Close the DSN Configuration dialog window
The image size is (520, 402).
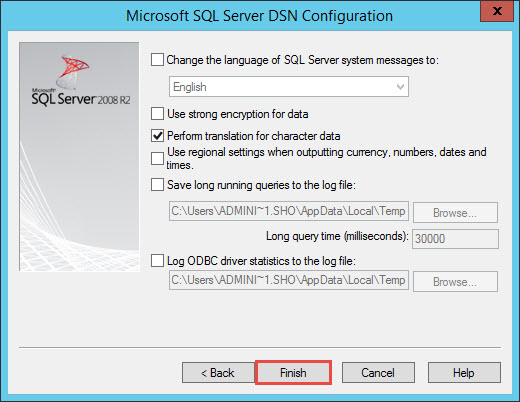(497, 11)
